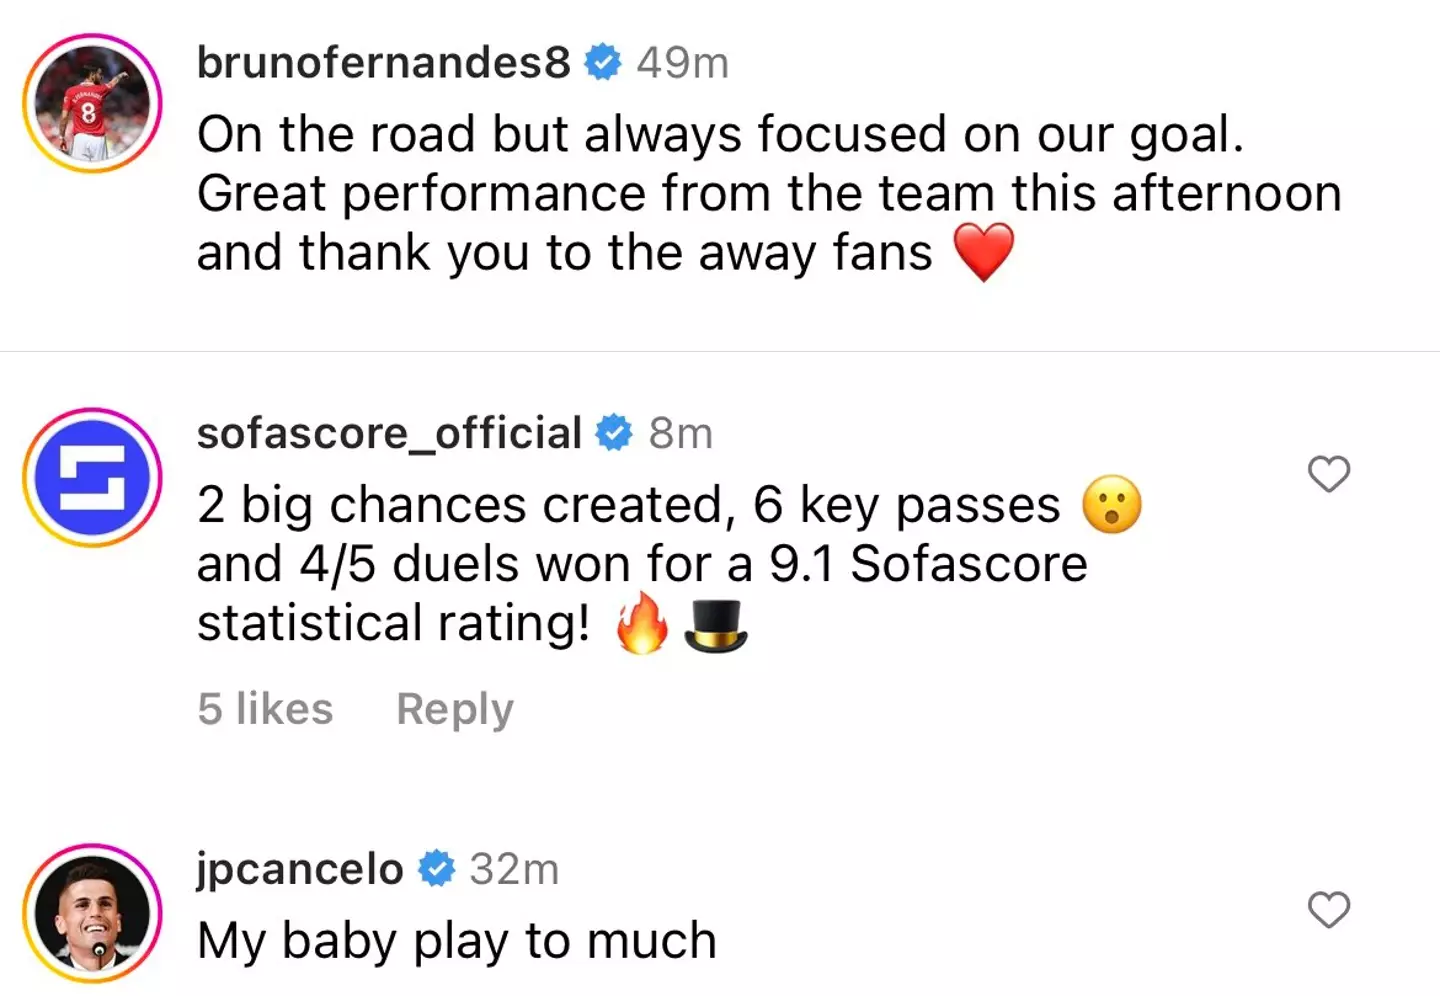
Task: View the 5 likes on Sofascore's comment
Action: click(265, 709)
